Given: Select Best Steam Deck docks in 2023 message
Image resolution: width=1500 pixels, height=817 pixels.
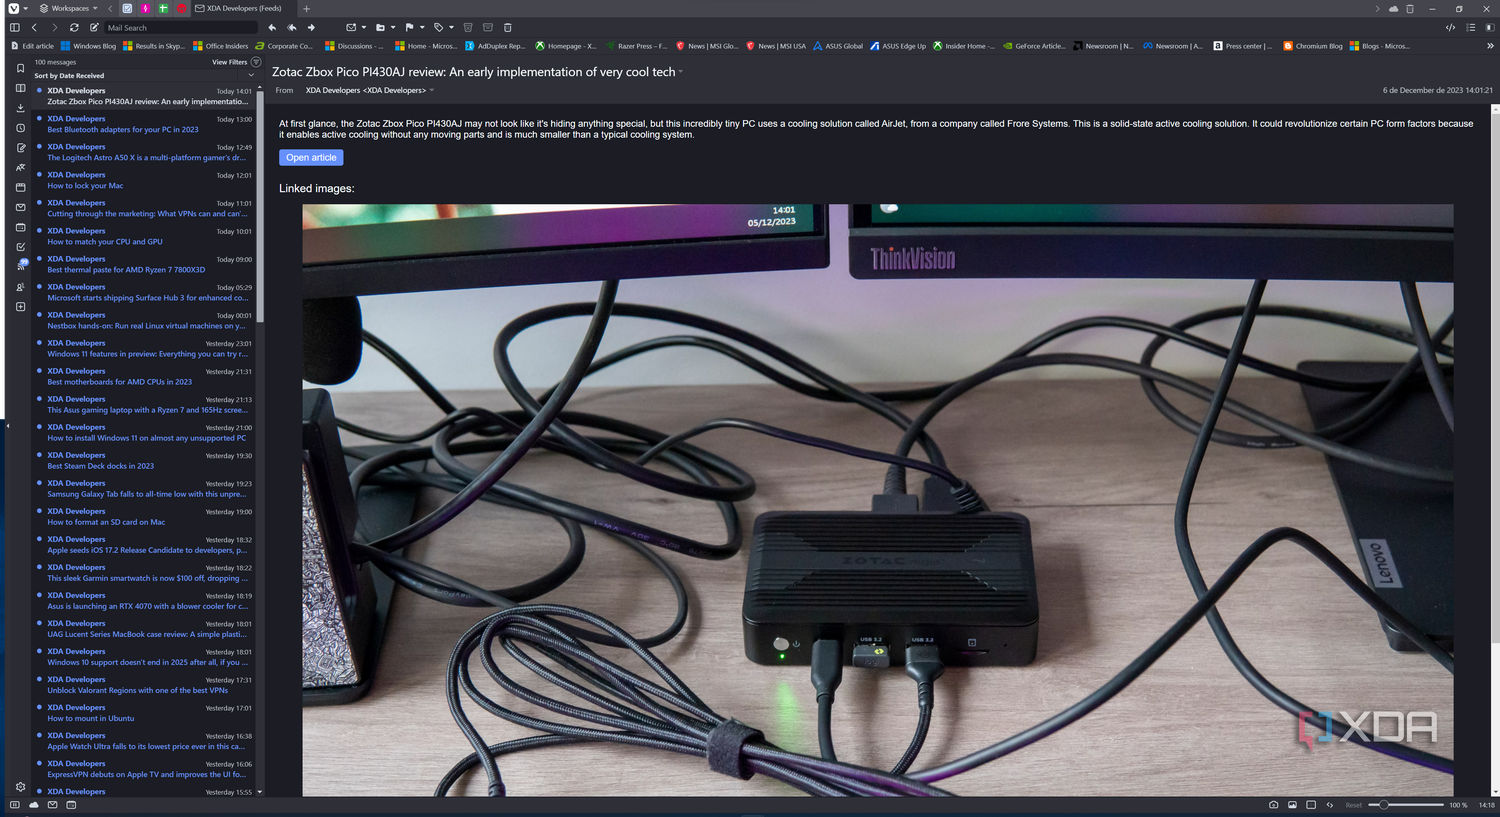Looking at the screenshot, I should point(145,460).
